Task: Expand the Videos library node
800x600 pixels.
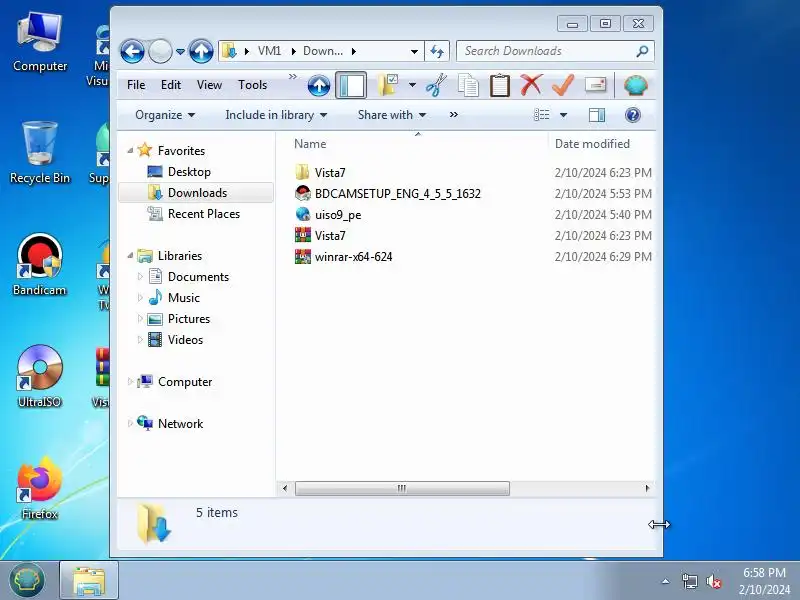Action: click(x=140, y=340)
